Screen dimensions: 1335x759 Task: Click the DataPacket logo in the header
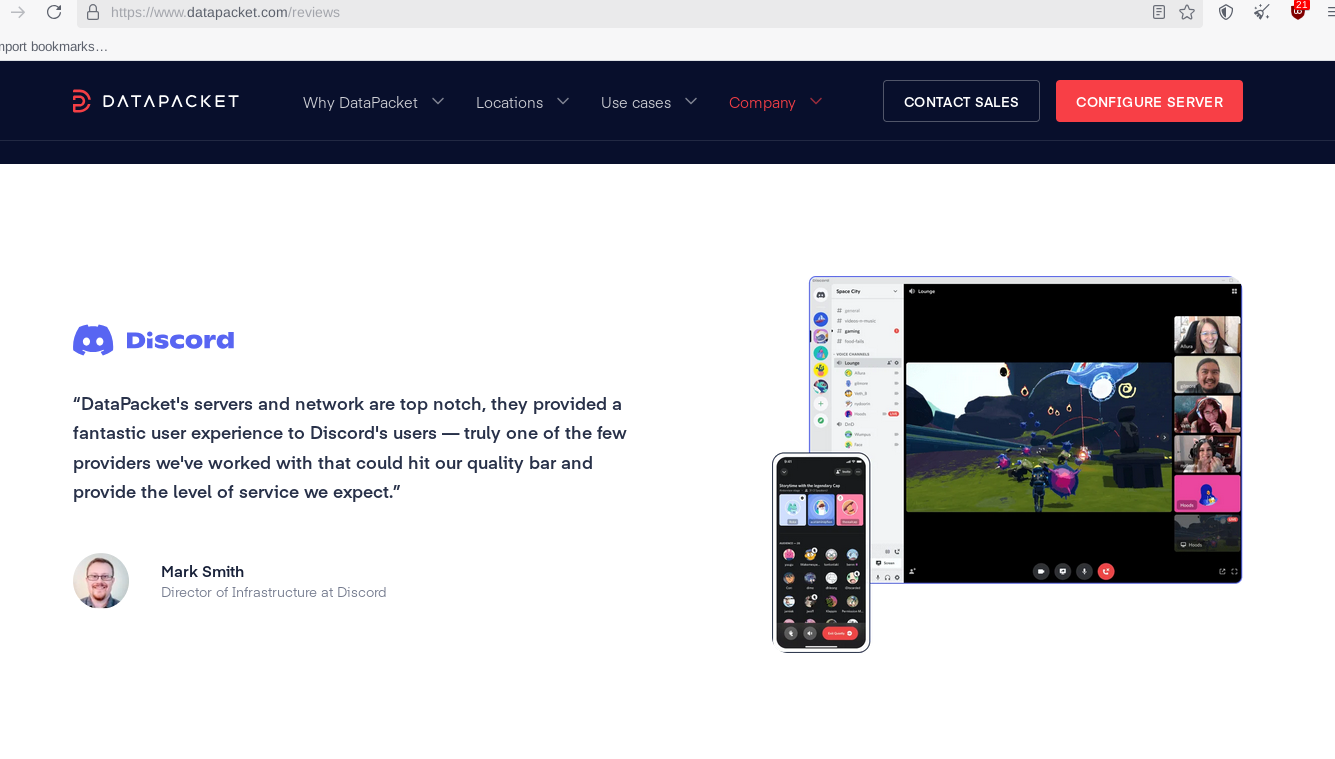(x=156, y=101)
